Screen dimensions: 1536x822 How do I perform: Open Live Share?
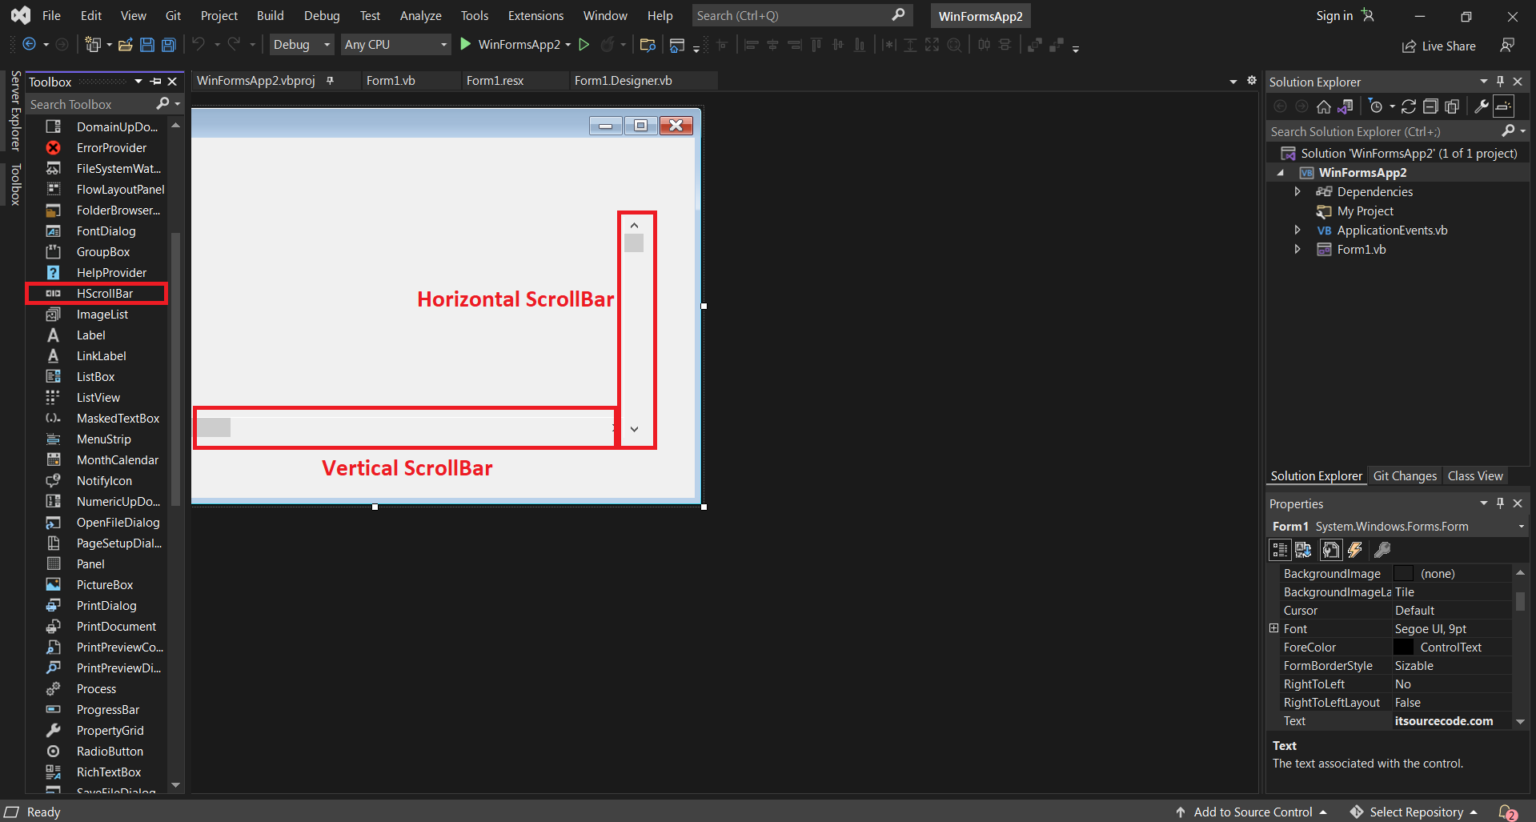click(x=1438, y=46)
